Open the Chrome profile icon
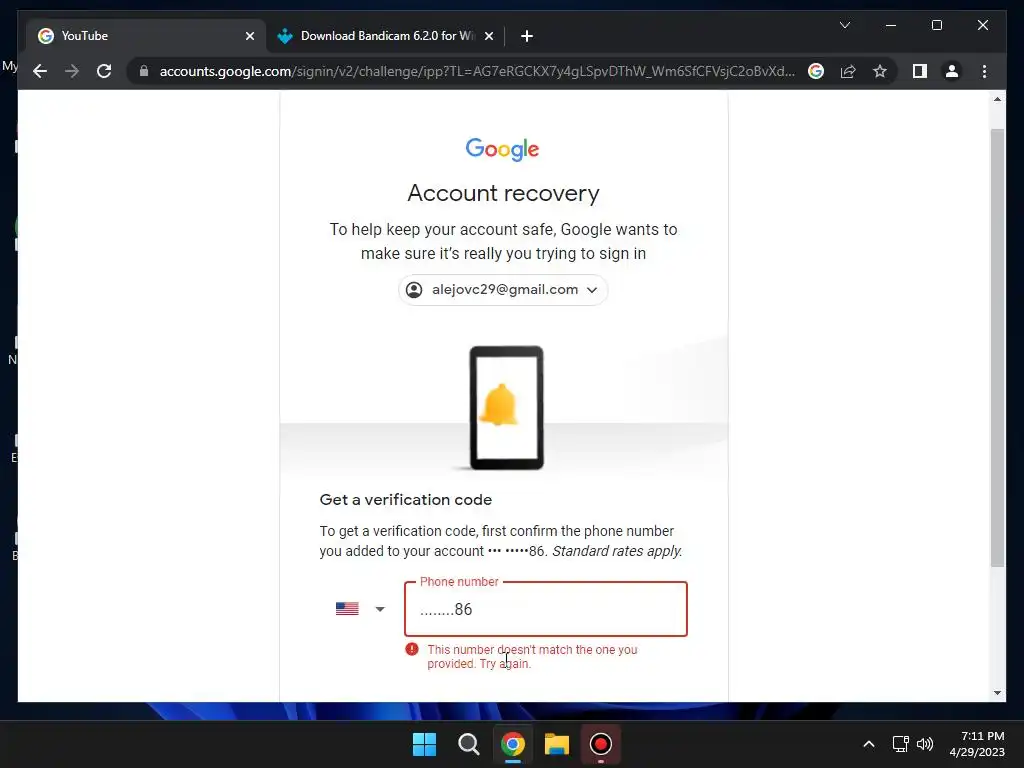1024x768 pixels. 952,71
